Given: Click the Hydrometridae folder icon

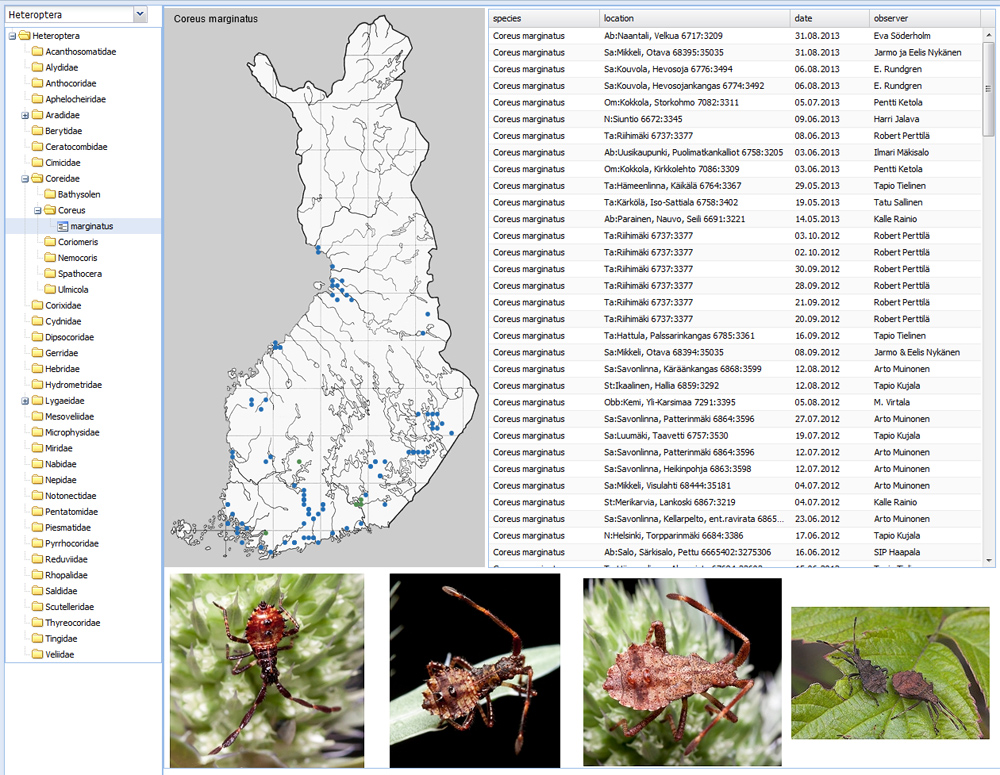Looking at the screenshot, I should [x=38, y=385].
